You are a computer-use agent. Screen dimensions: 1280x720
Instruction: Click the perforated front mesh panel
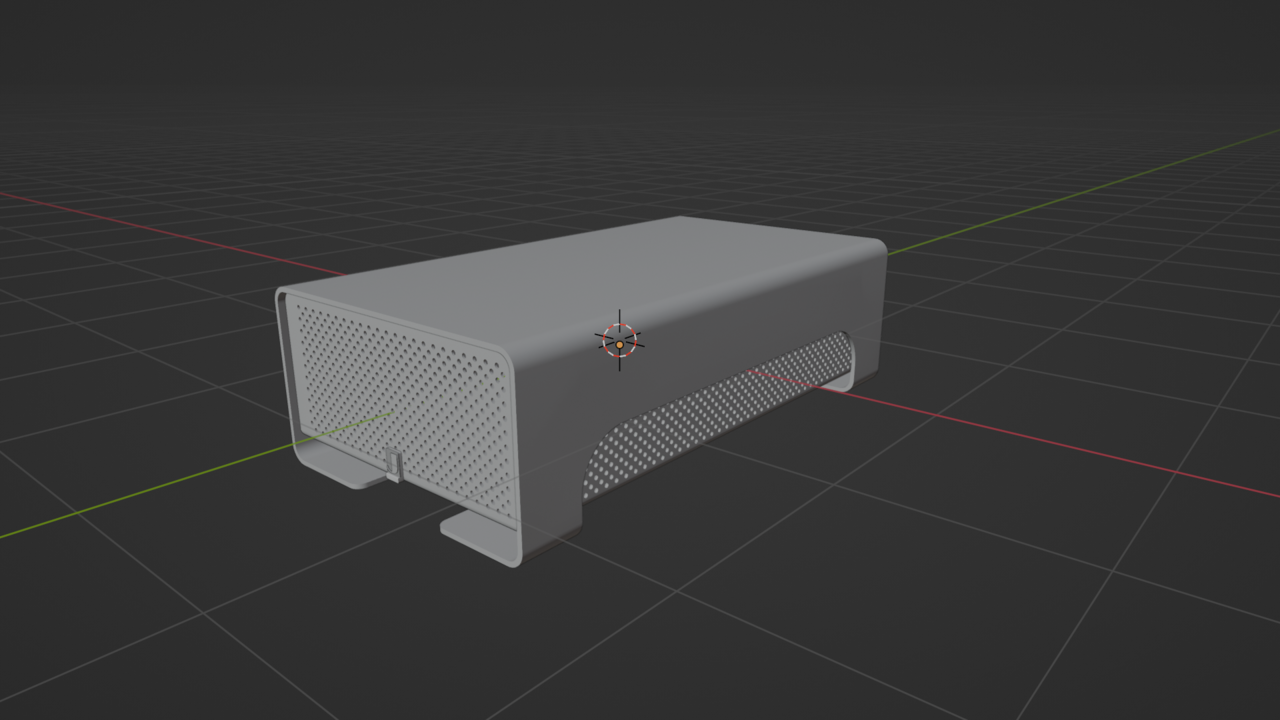(x=390, y=390)
